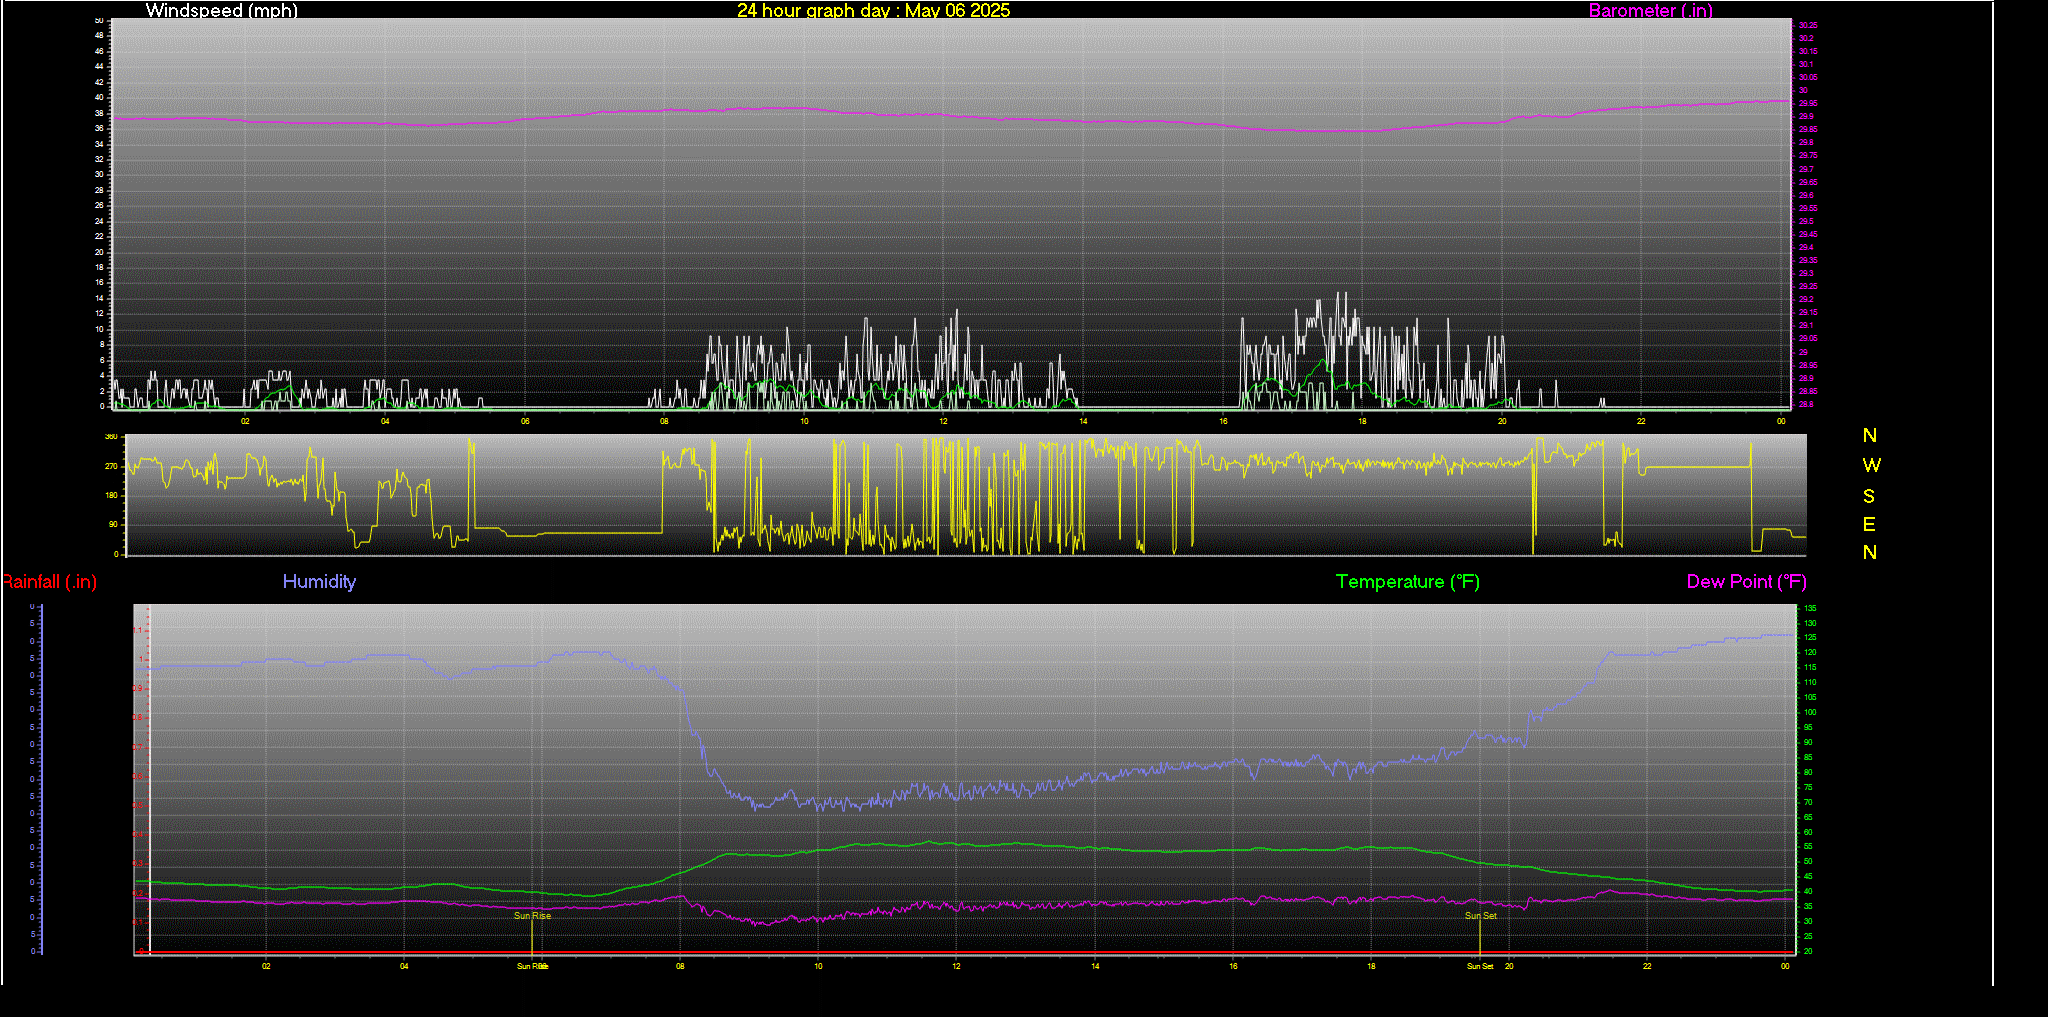
Task: Click the 'Windspeed (mph)' graph title
Action: [x=221, y=11]
